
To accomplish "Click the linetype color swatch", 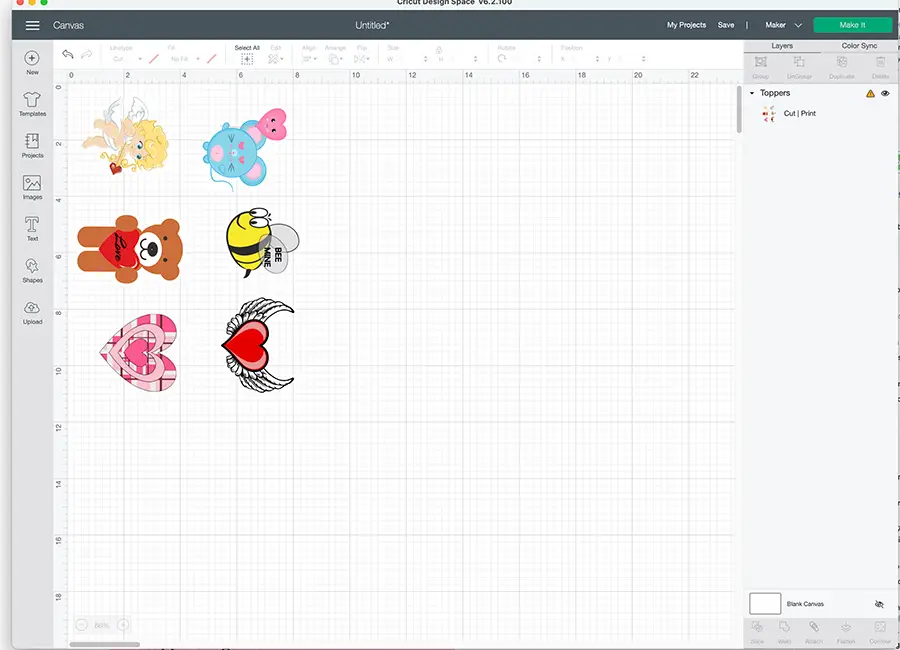I will pos(154,59).
